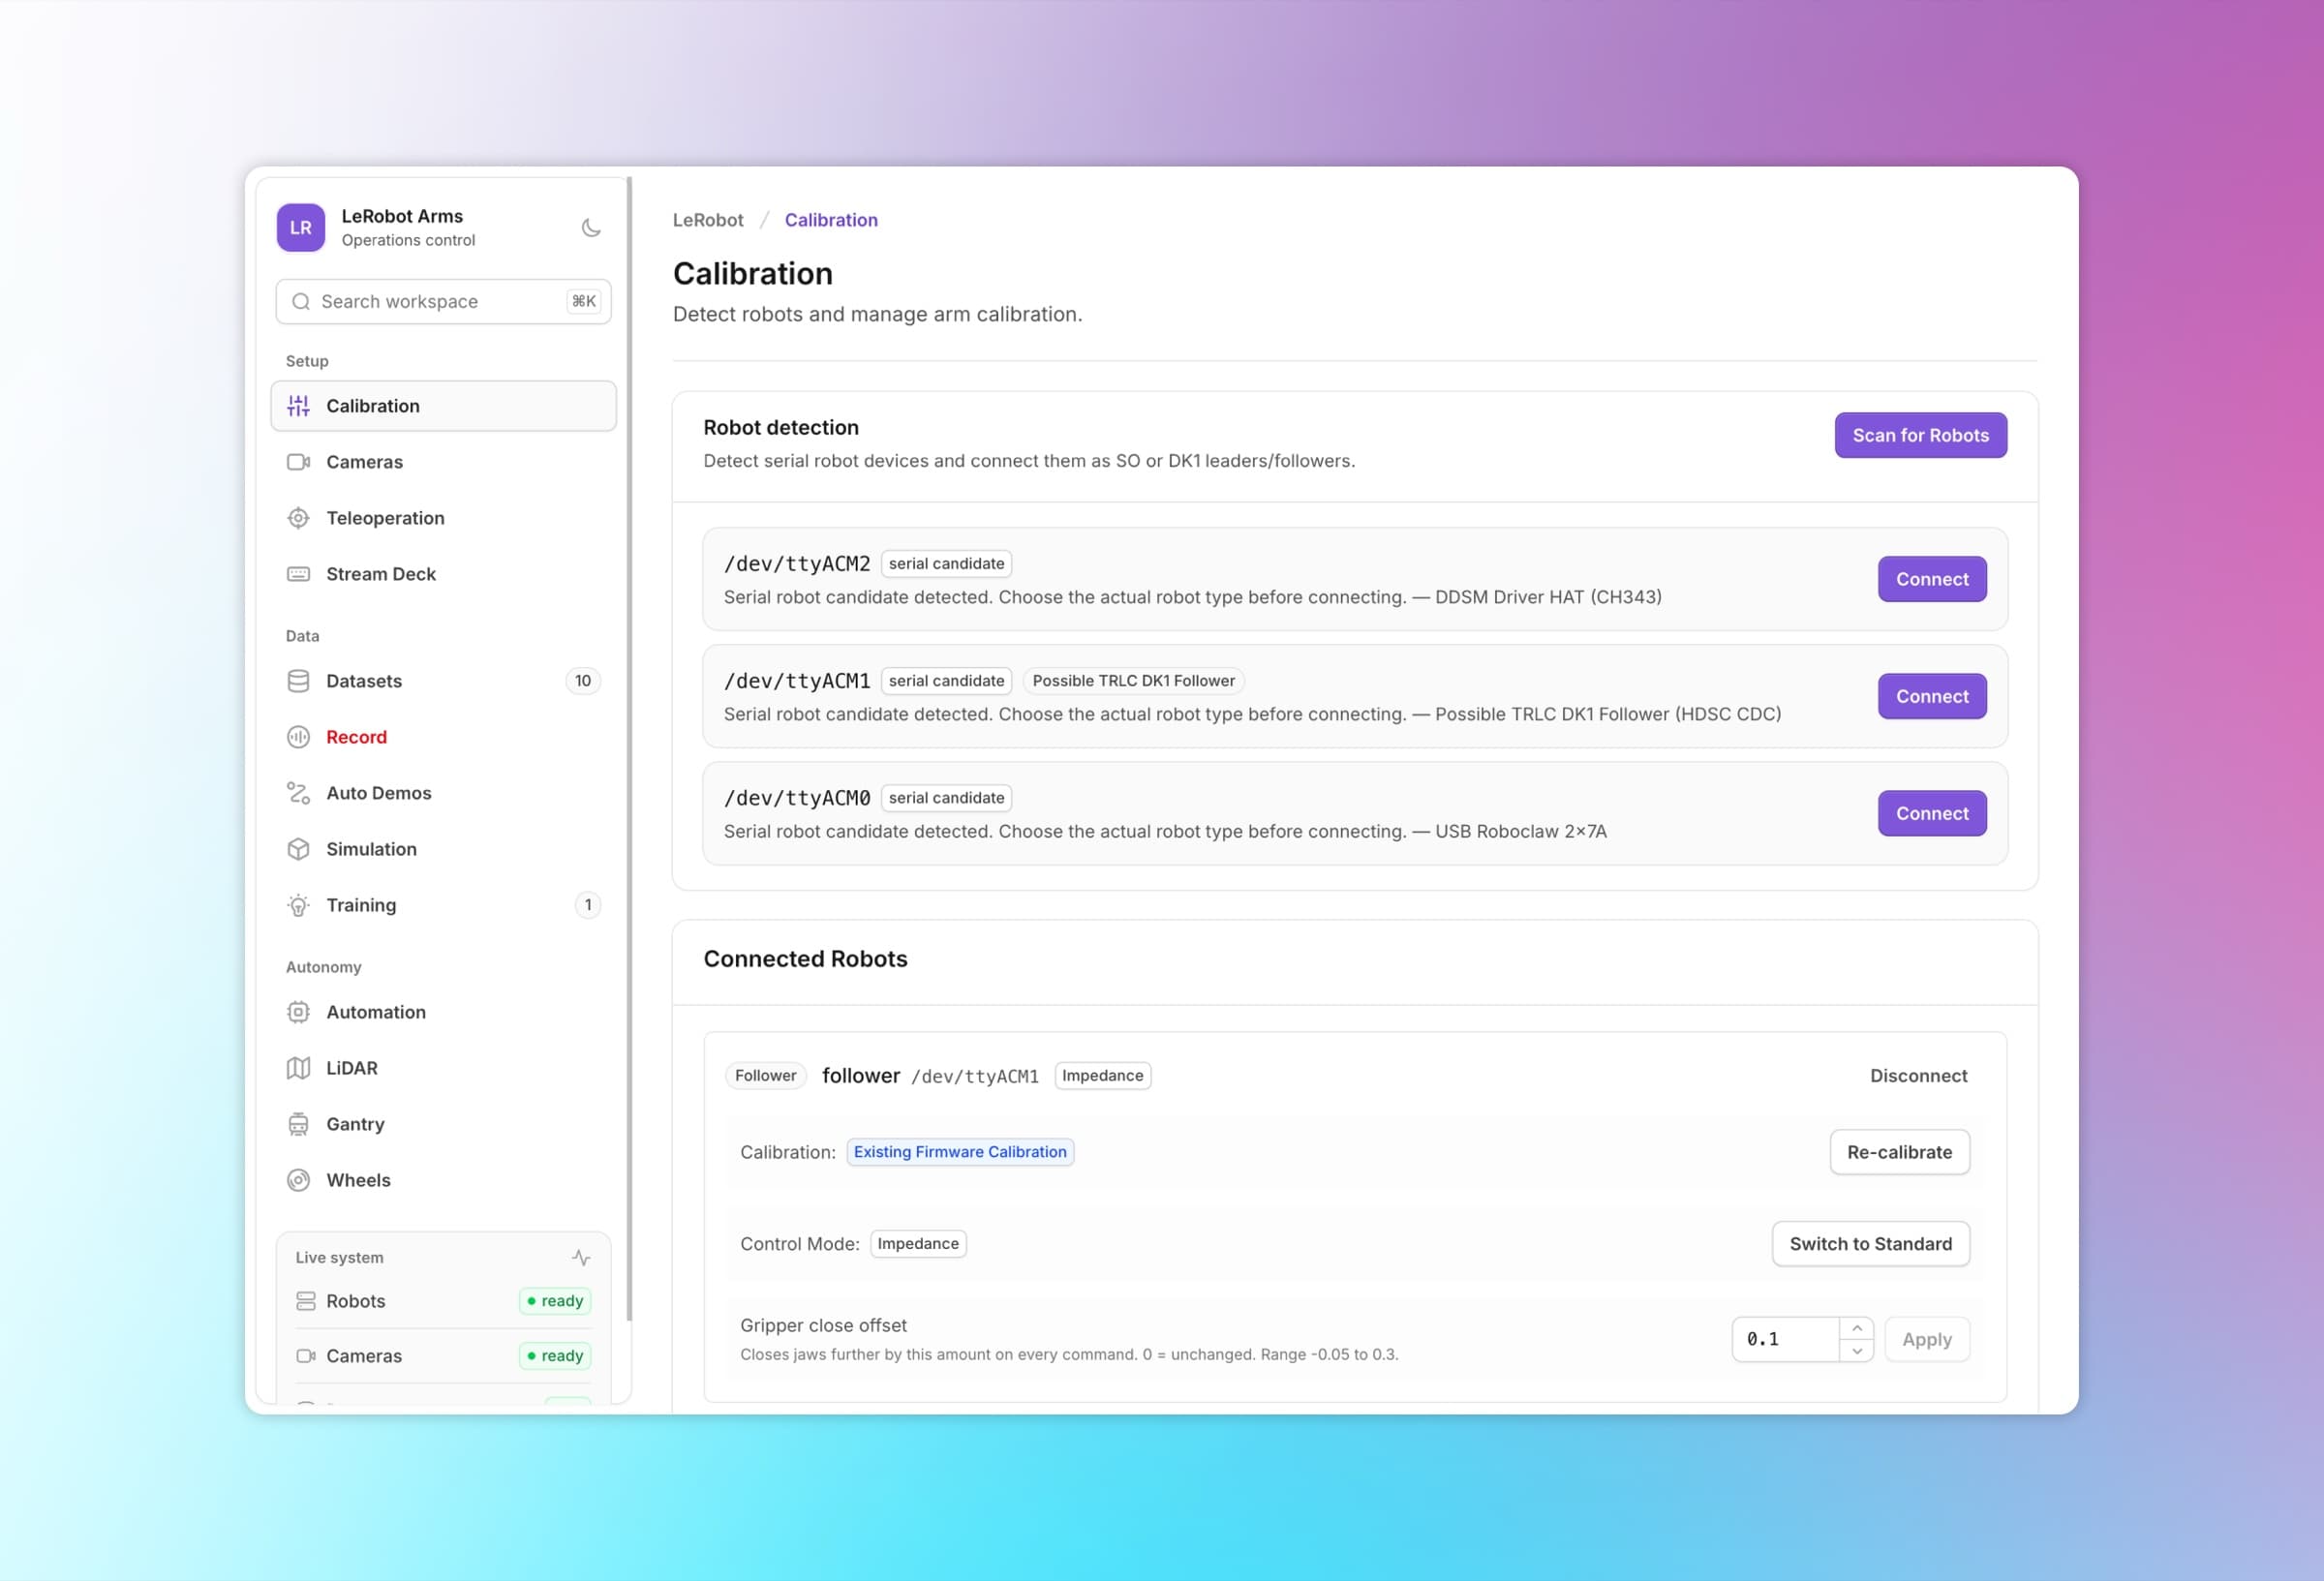Connect the /dev/ttyACM0 Roboclaw device
This screenshot has height=1581, width=2324.
(1932, 813)
